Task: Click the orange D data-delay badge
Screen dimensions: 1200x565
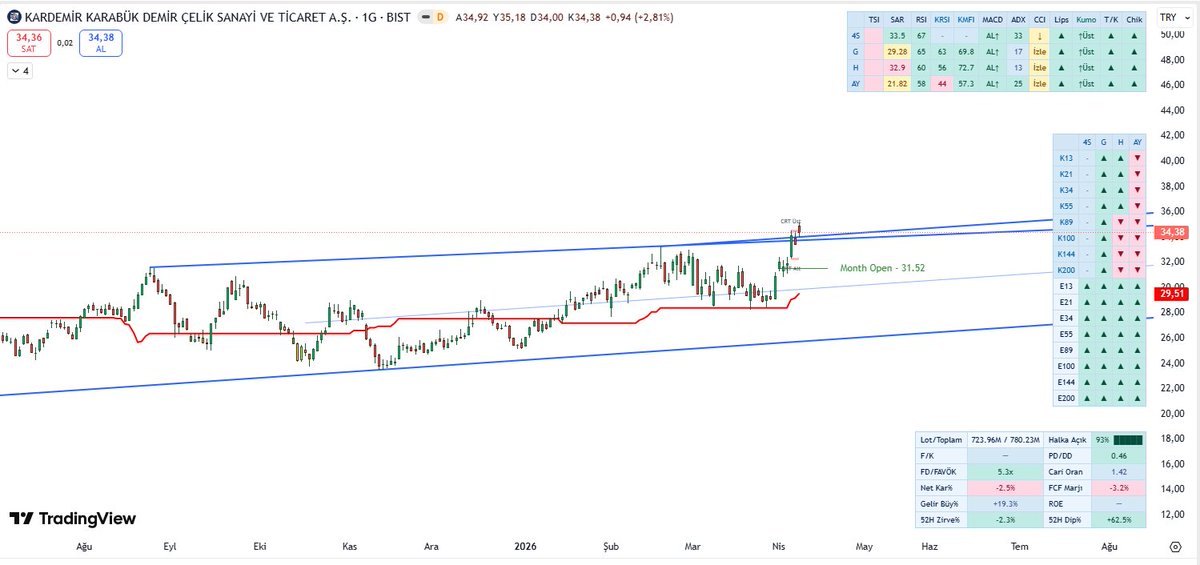Action: pos(440,17)
